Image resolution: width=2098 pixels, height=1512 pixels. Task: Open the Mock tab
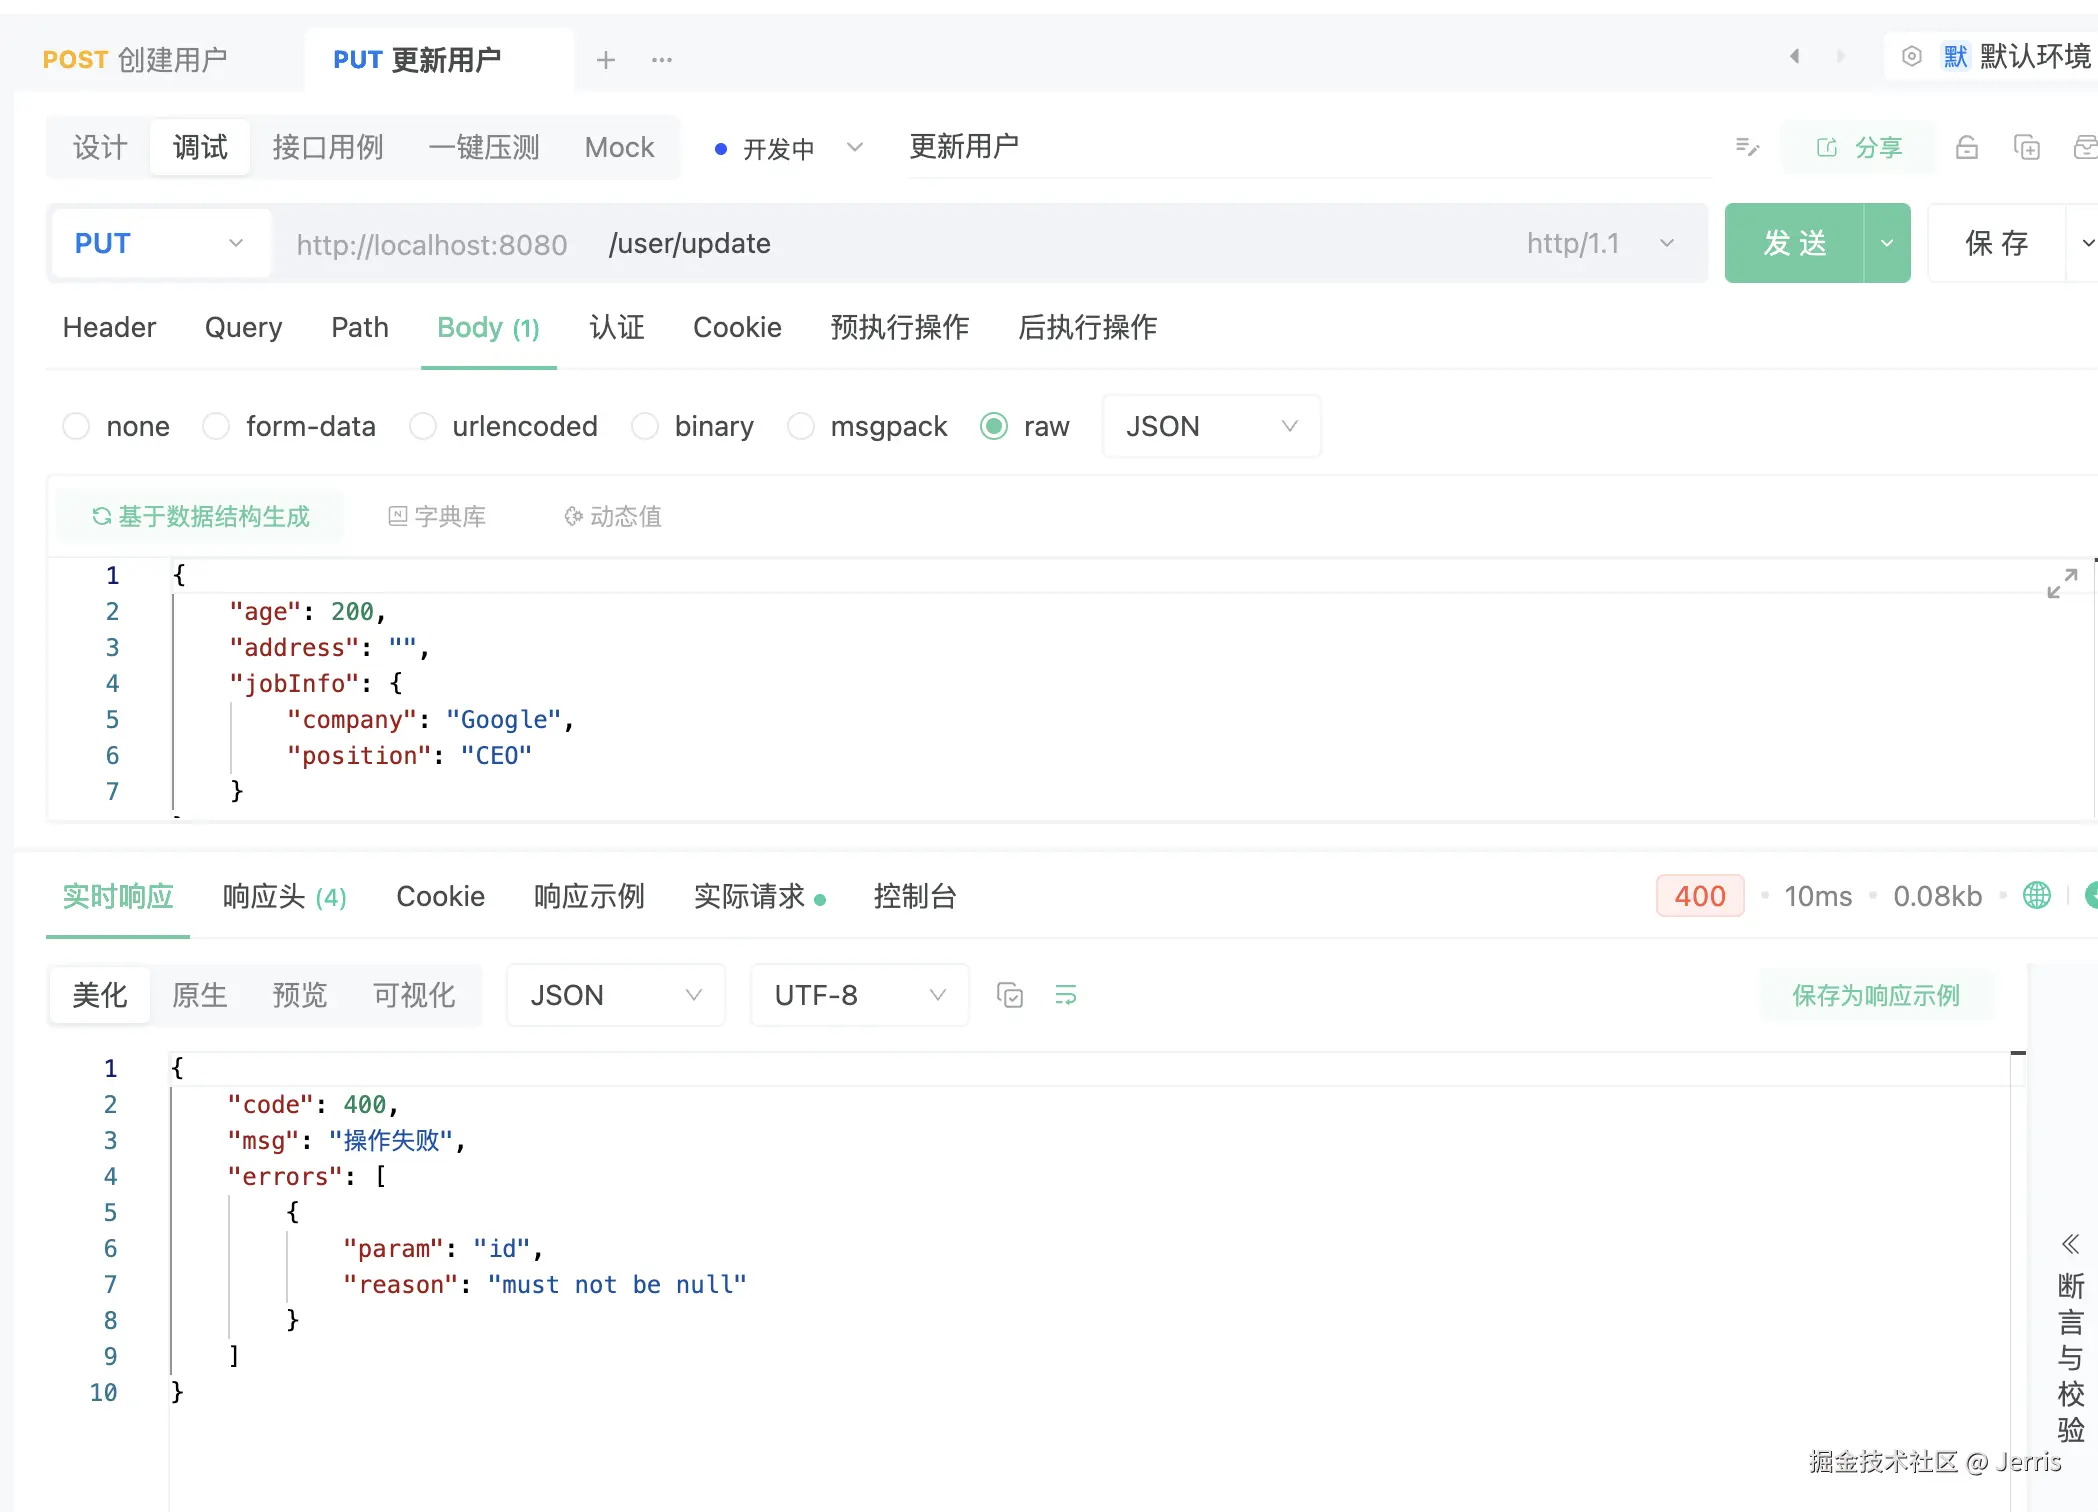[619, 148]
